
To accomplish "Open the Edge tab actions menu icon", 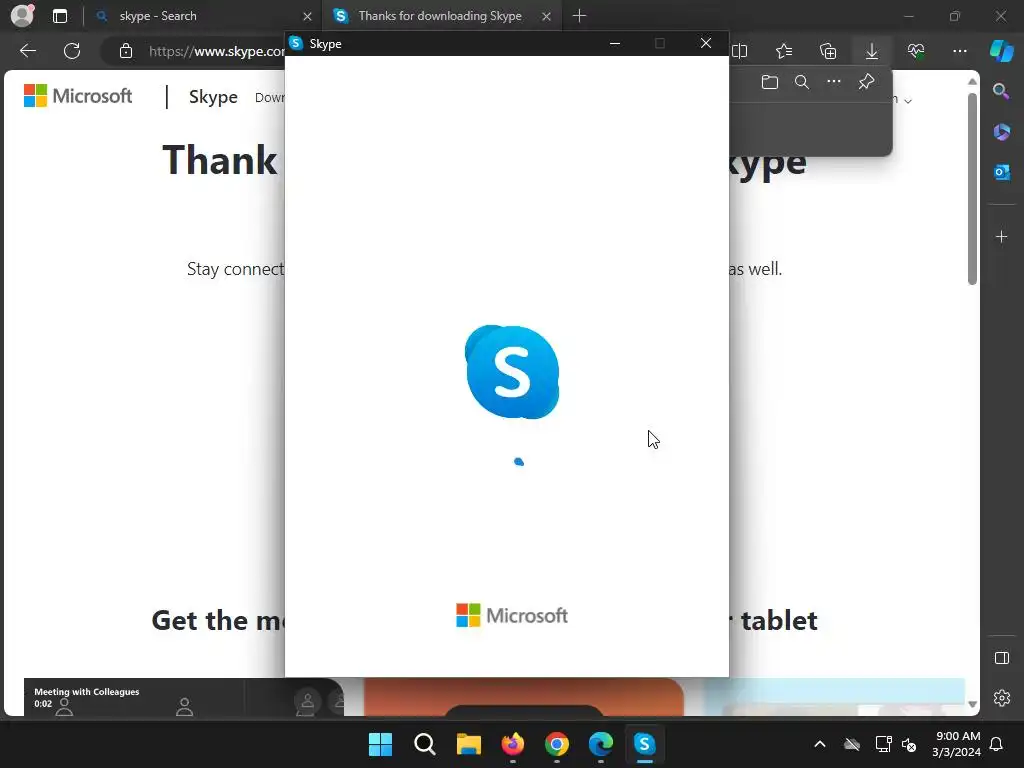I will pos(59,16).
